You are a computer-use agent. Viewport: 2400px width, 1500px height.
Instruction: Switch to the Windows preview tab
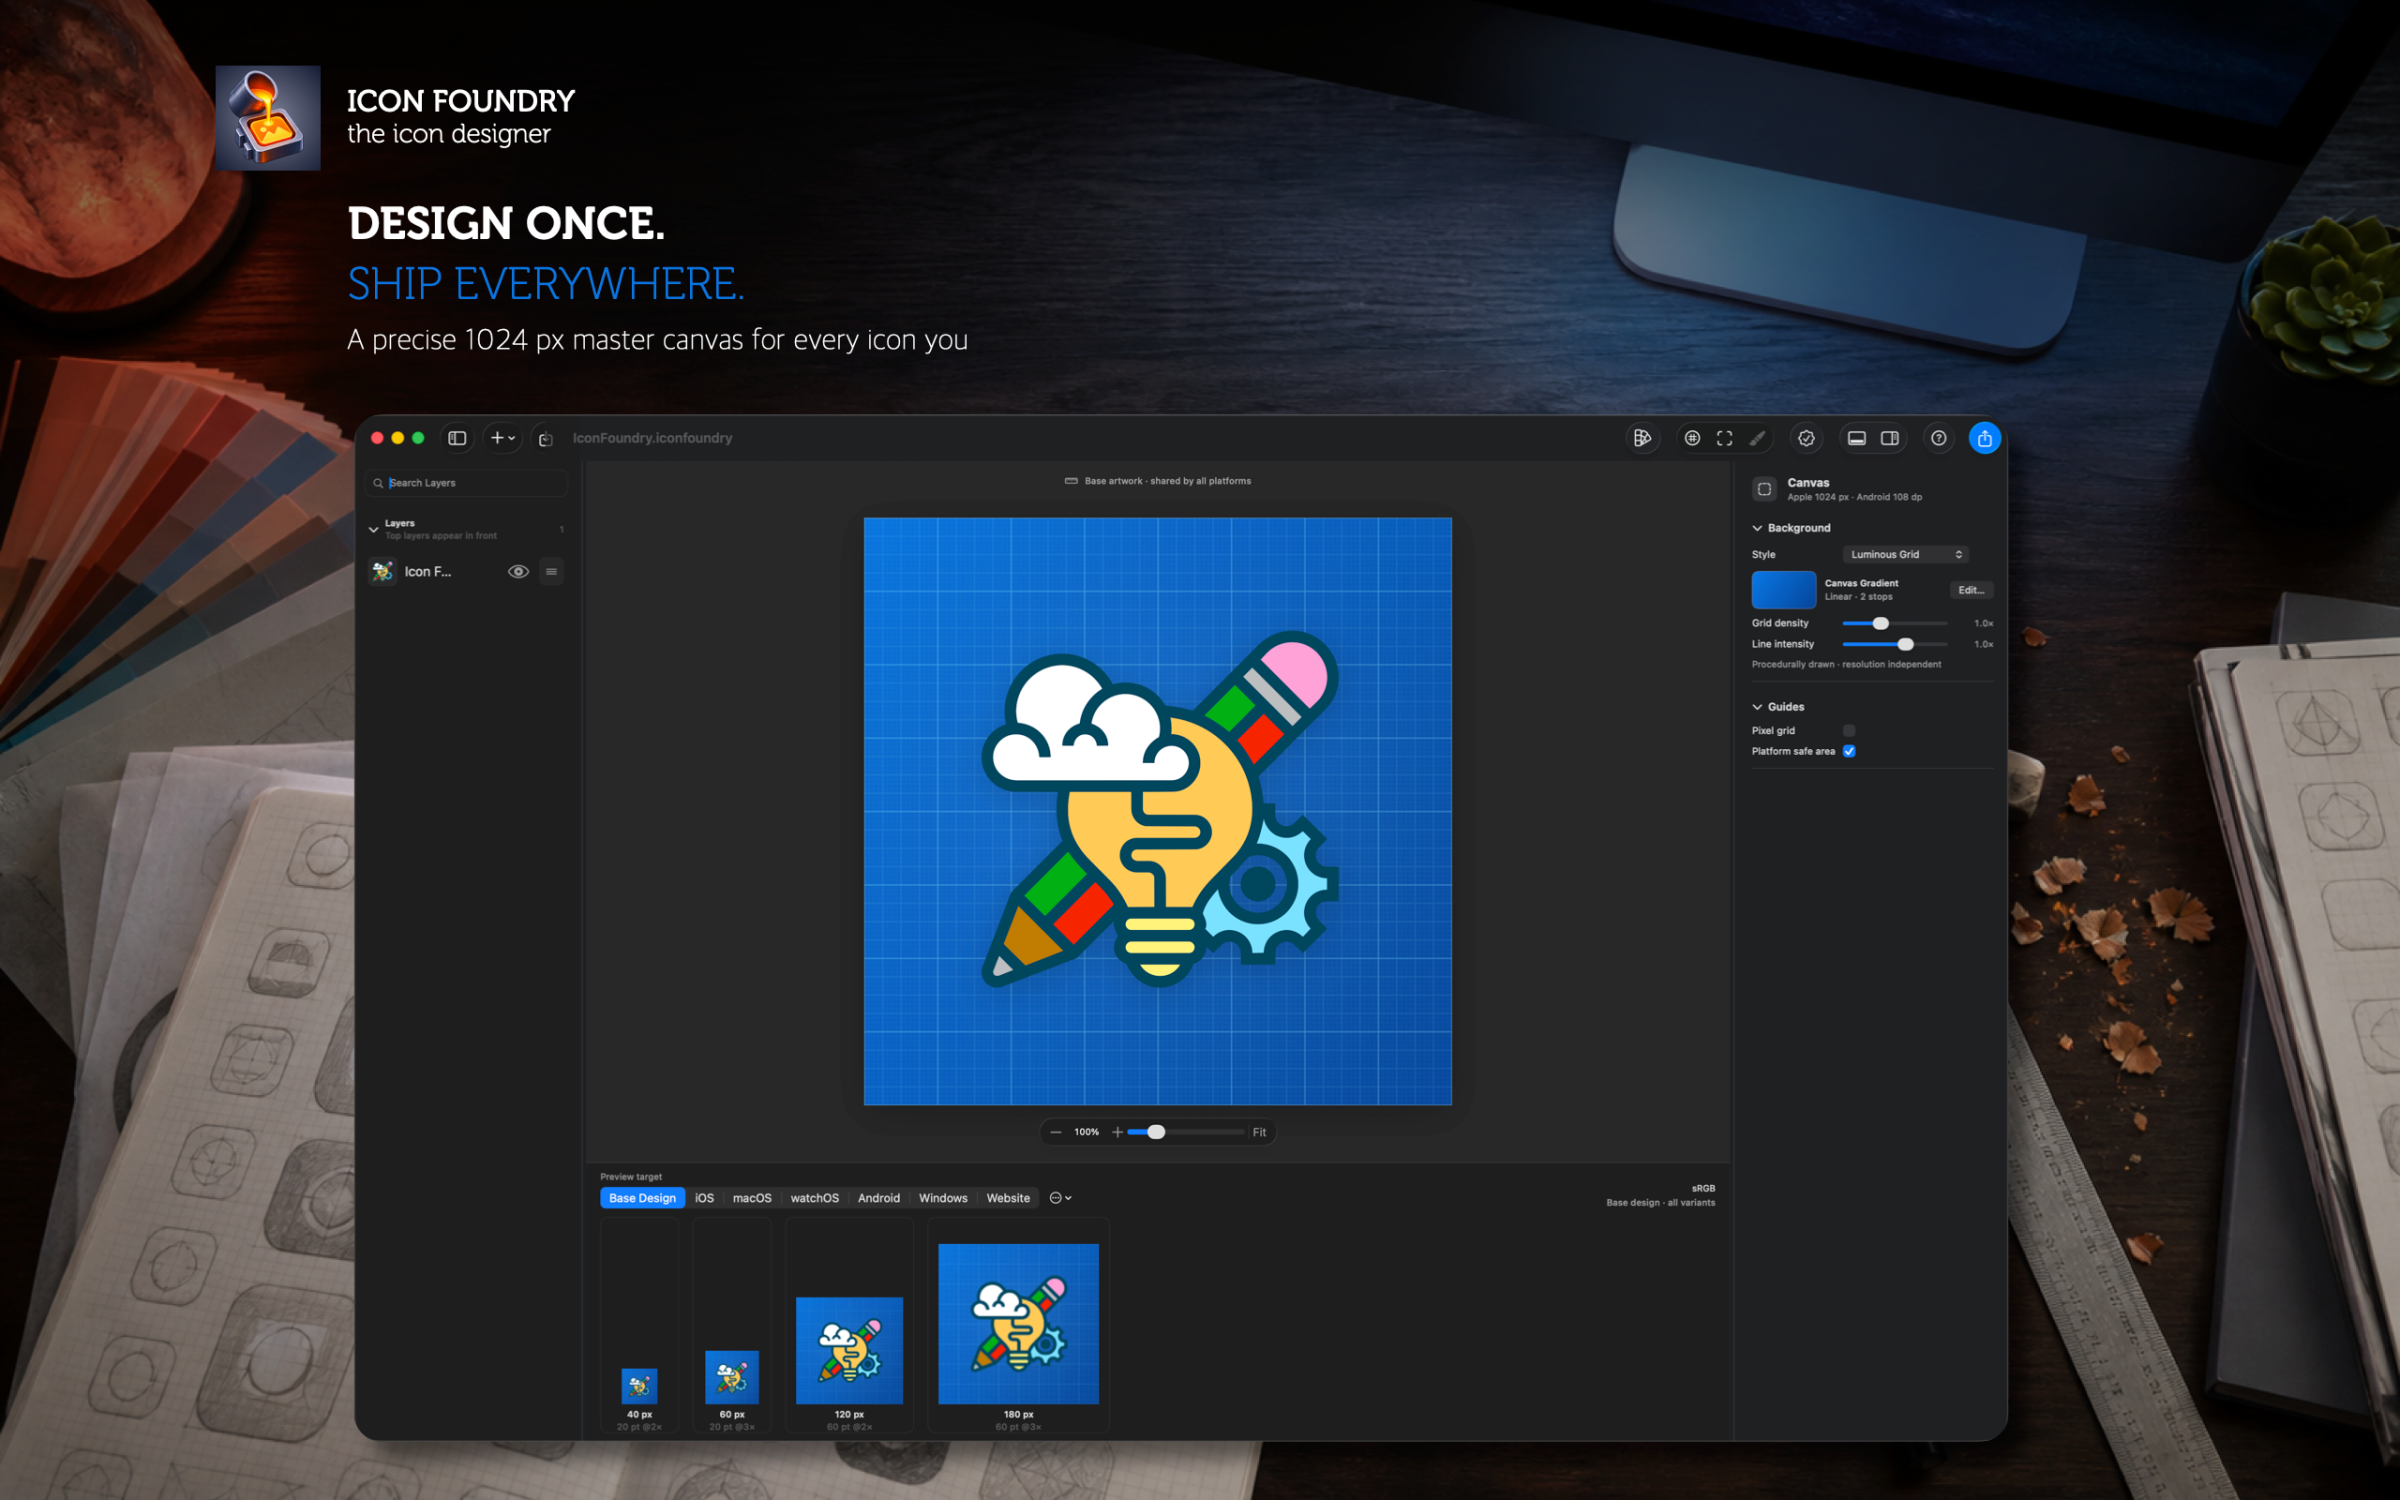(943, 1198)
